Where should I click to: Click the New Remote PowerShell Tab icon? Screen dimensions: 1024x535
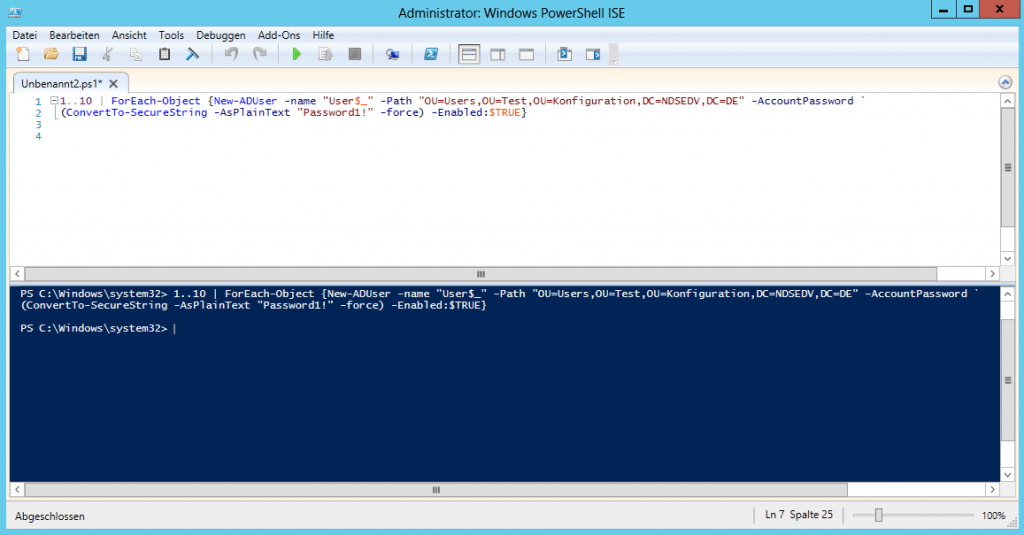coord(392,54)
